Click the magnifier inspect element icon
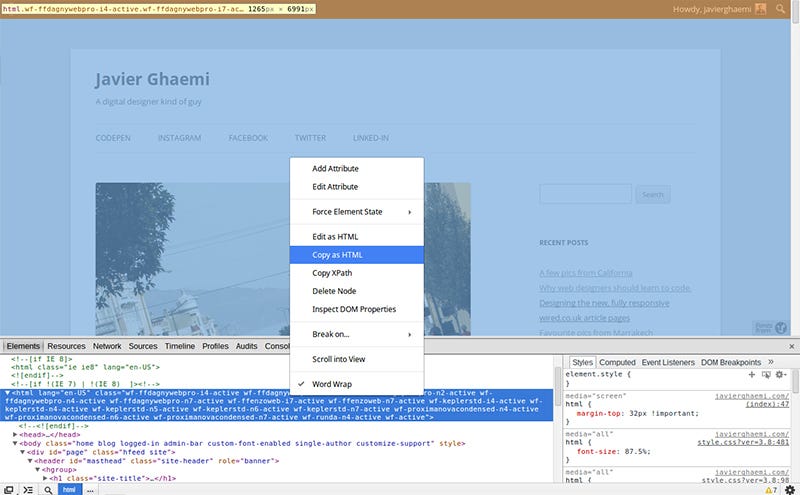This screenshot has height=495, width=800. (48, 490)
